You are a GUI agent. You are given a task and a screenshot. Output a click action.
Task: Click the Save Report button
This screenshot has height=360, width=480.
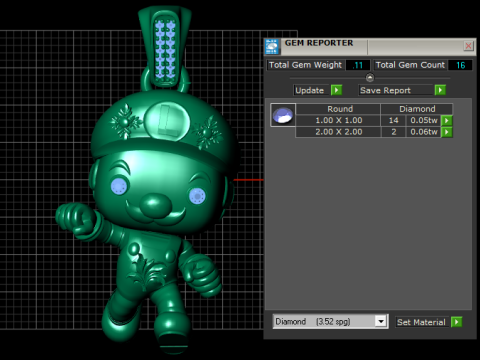(x=396, y=90)
